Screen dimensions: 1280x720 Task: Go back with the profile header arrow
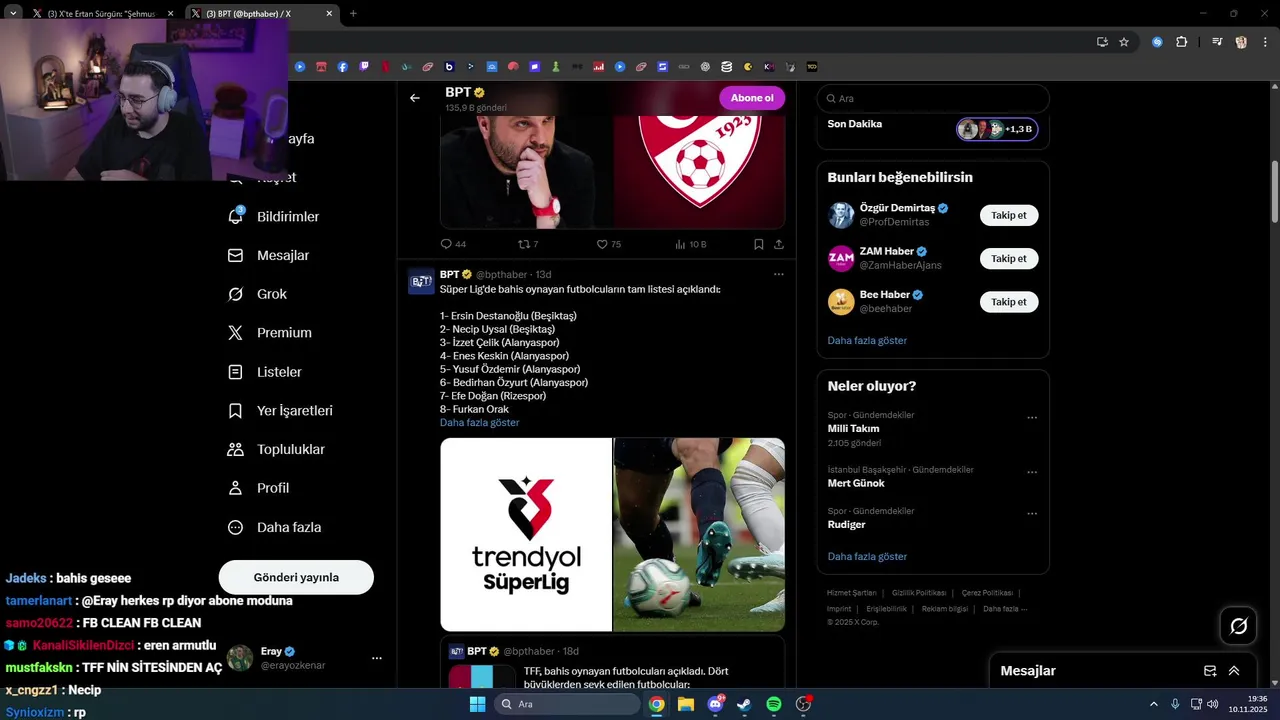[415, 98]
